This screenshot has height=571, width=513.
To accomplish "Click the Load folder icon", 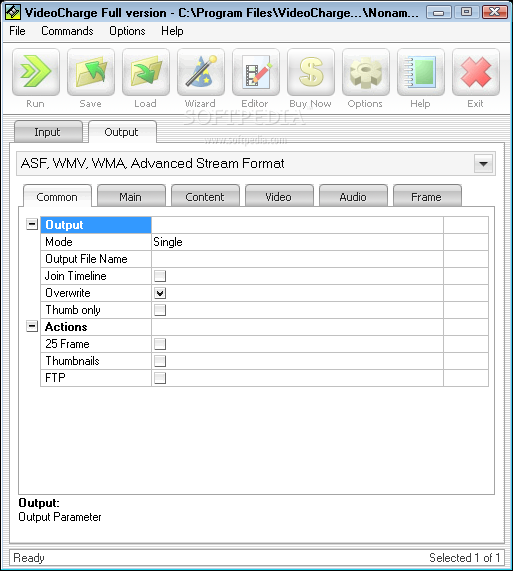I will pyautogui.click(x=146, y=72).
